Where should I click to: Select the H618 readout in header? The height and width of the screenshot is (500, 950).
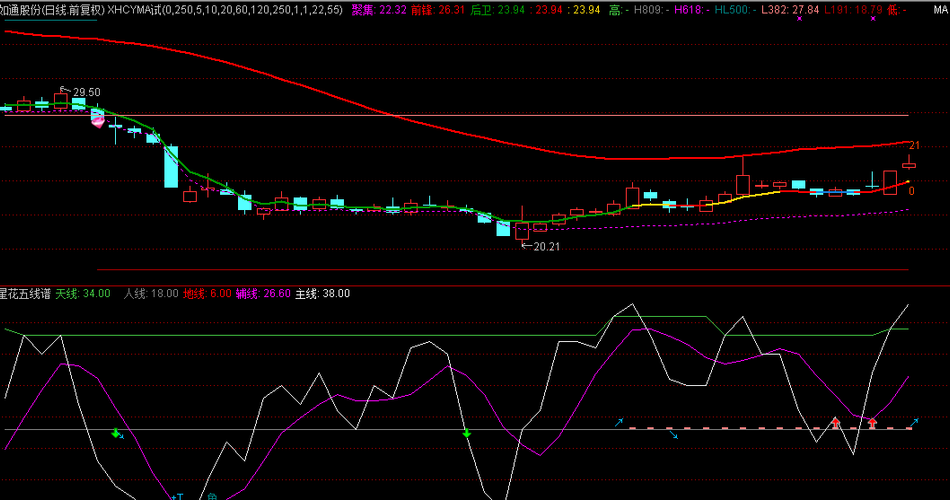[692, 10]
